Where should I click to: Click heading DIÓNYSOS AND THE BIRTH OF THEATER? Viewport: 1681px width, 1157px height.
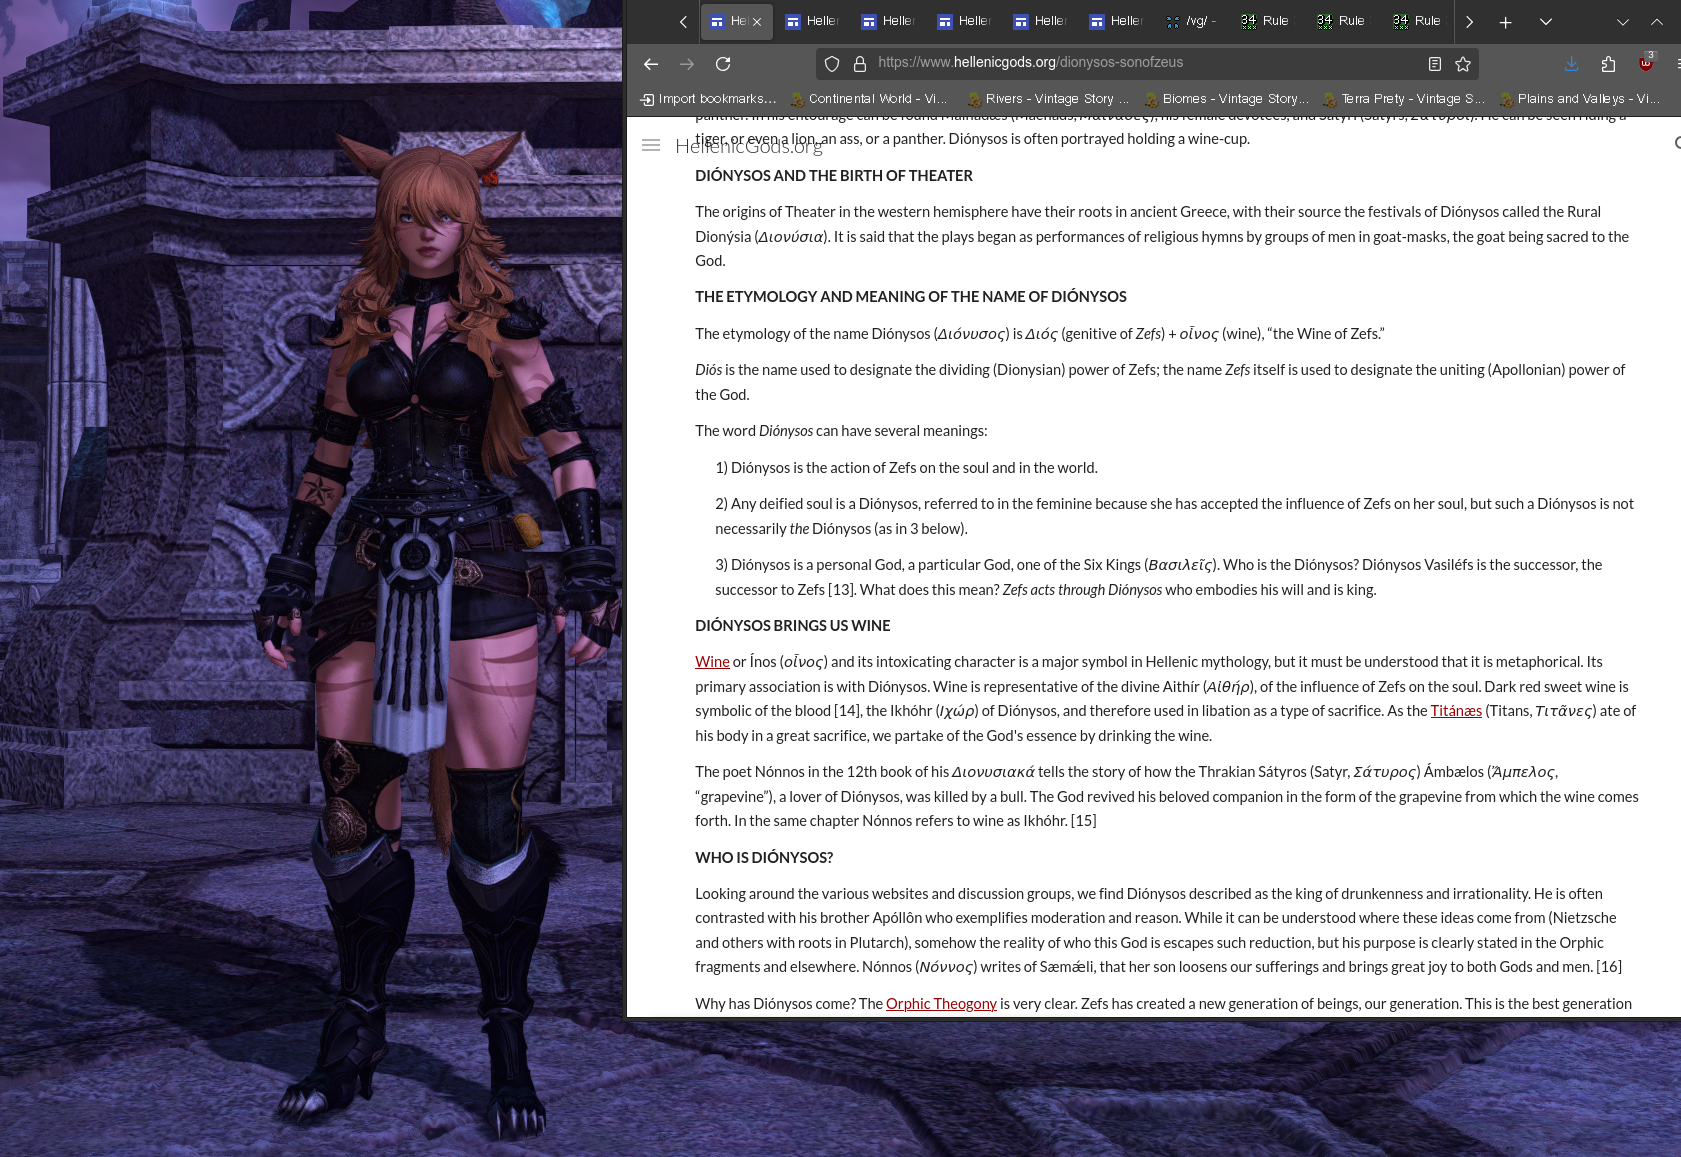point(834,176)
